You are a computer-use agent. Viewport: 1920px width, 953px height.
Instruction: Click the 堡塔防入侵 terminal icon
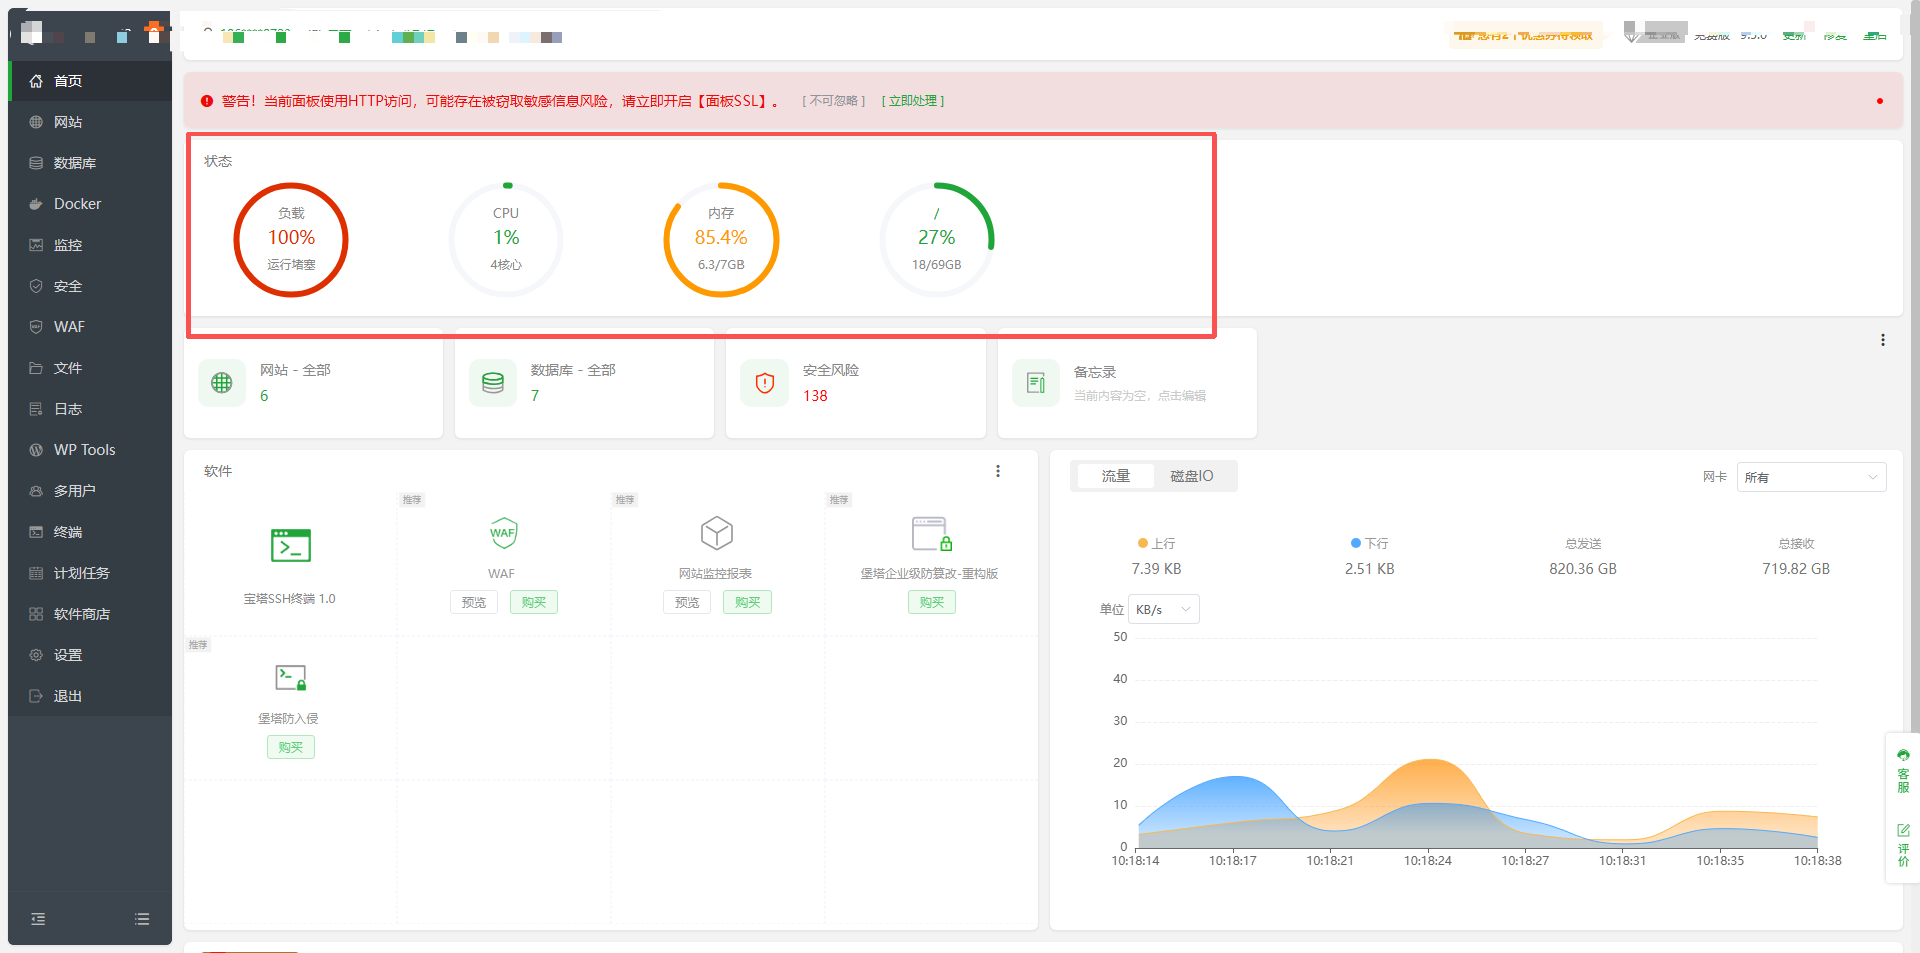(x=291, y=678)
